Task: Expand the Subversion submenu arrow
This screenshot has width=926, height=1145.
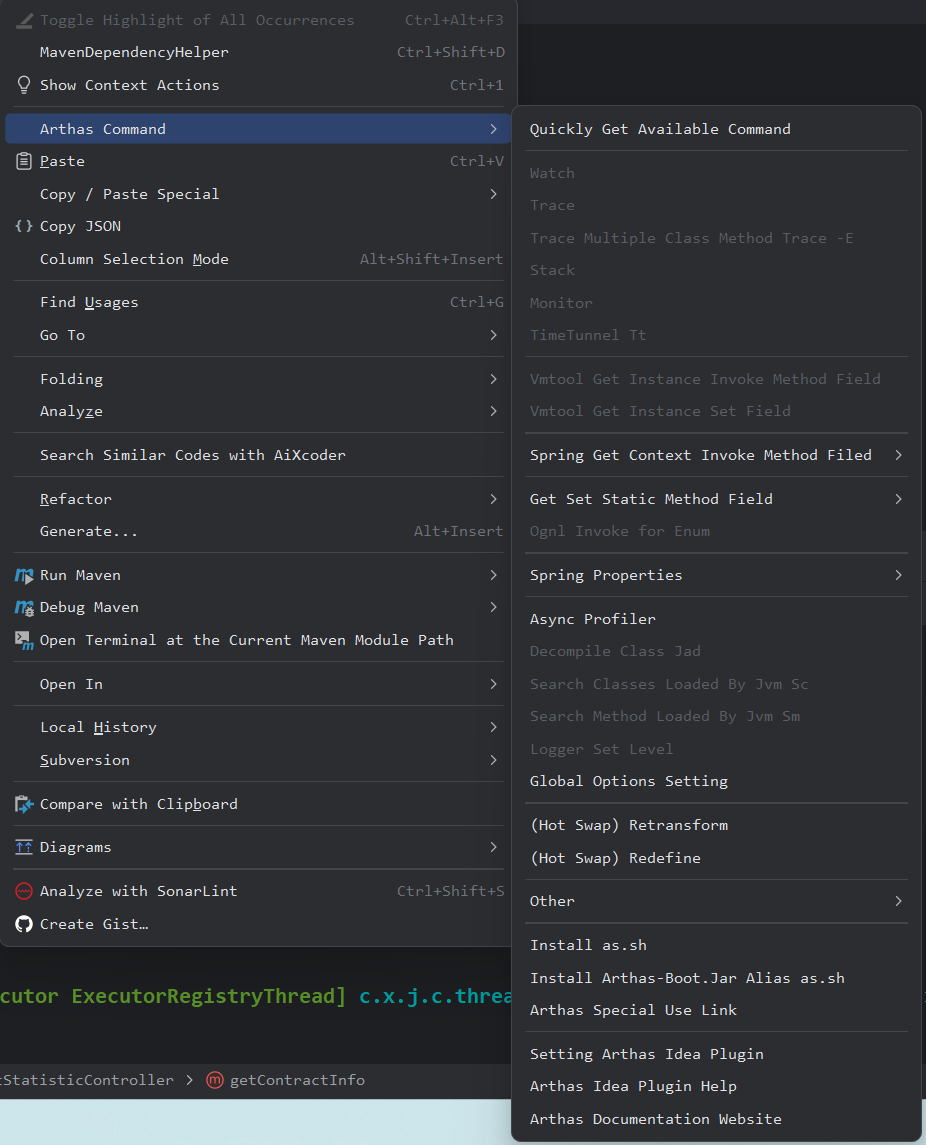Action: click(x=494, y=760)
